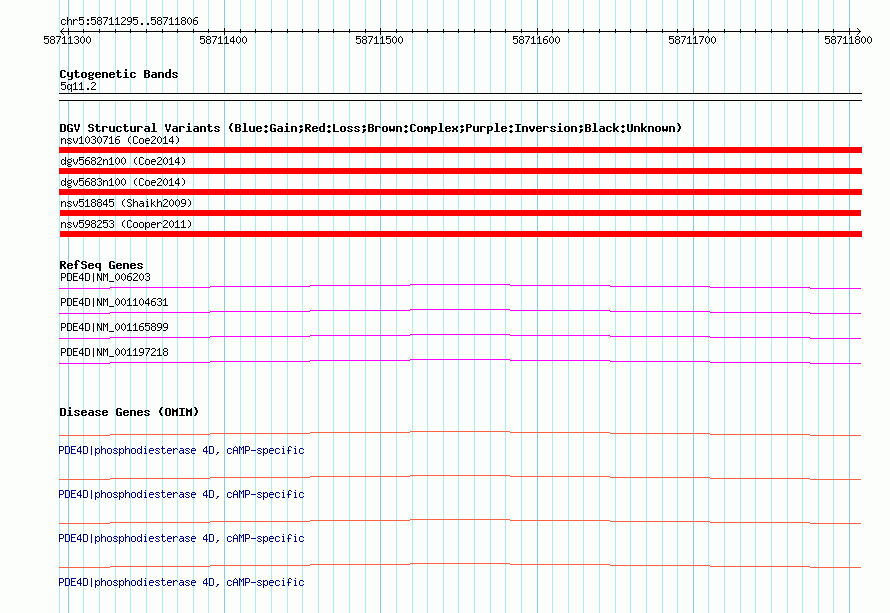
Task: Click the red loss bar under nsv518845
Action: [460, 213]
